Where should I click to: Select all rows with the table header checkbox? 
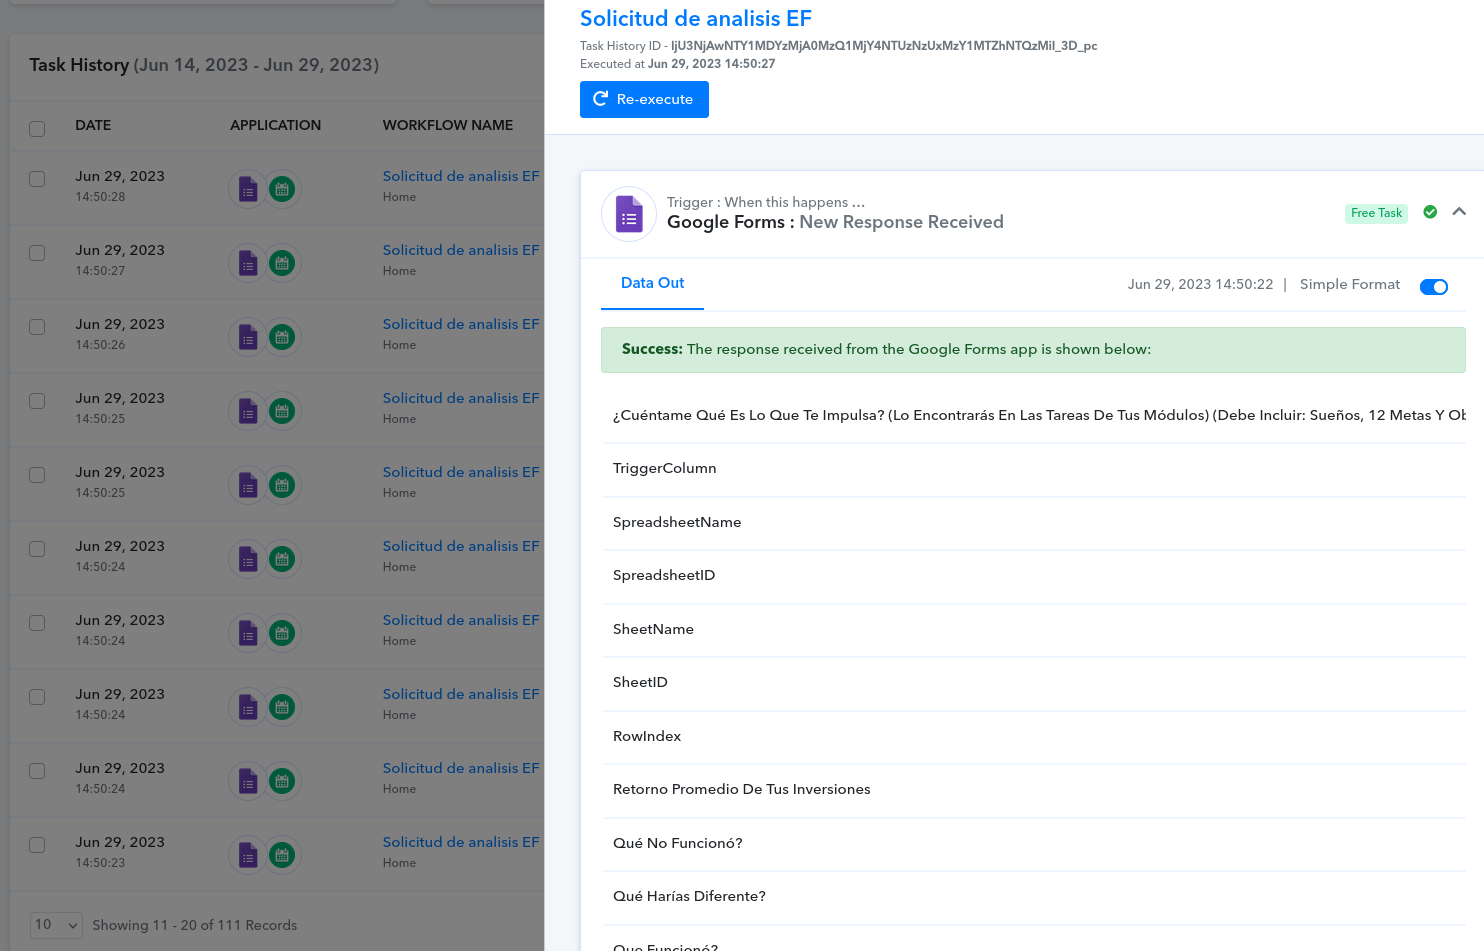tap(37, 129)
